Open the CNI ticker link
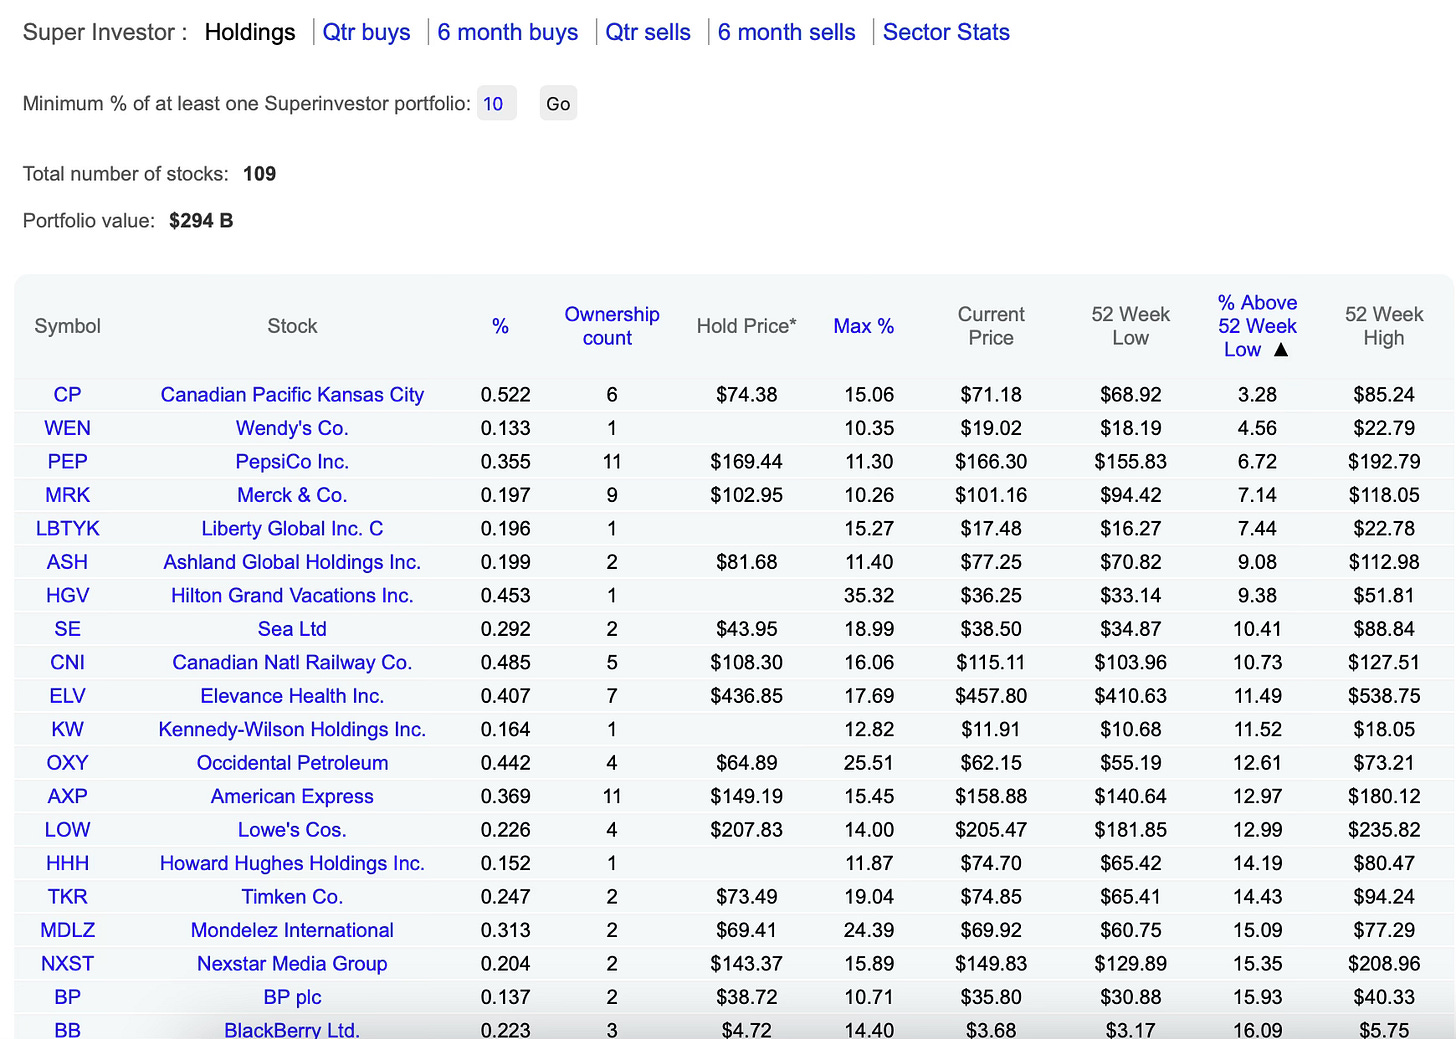The width and height of the screenshot is (1456, 1039). tap(67, 662)
